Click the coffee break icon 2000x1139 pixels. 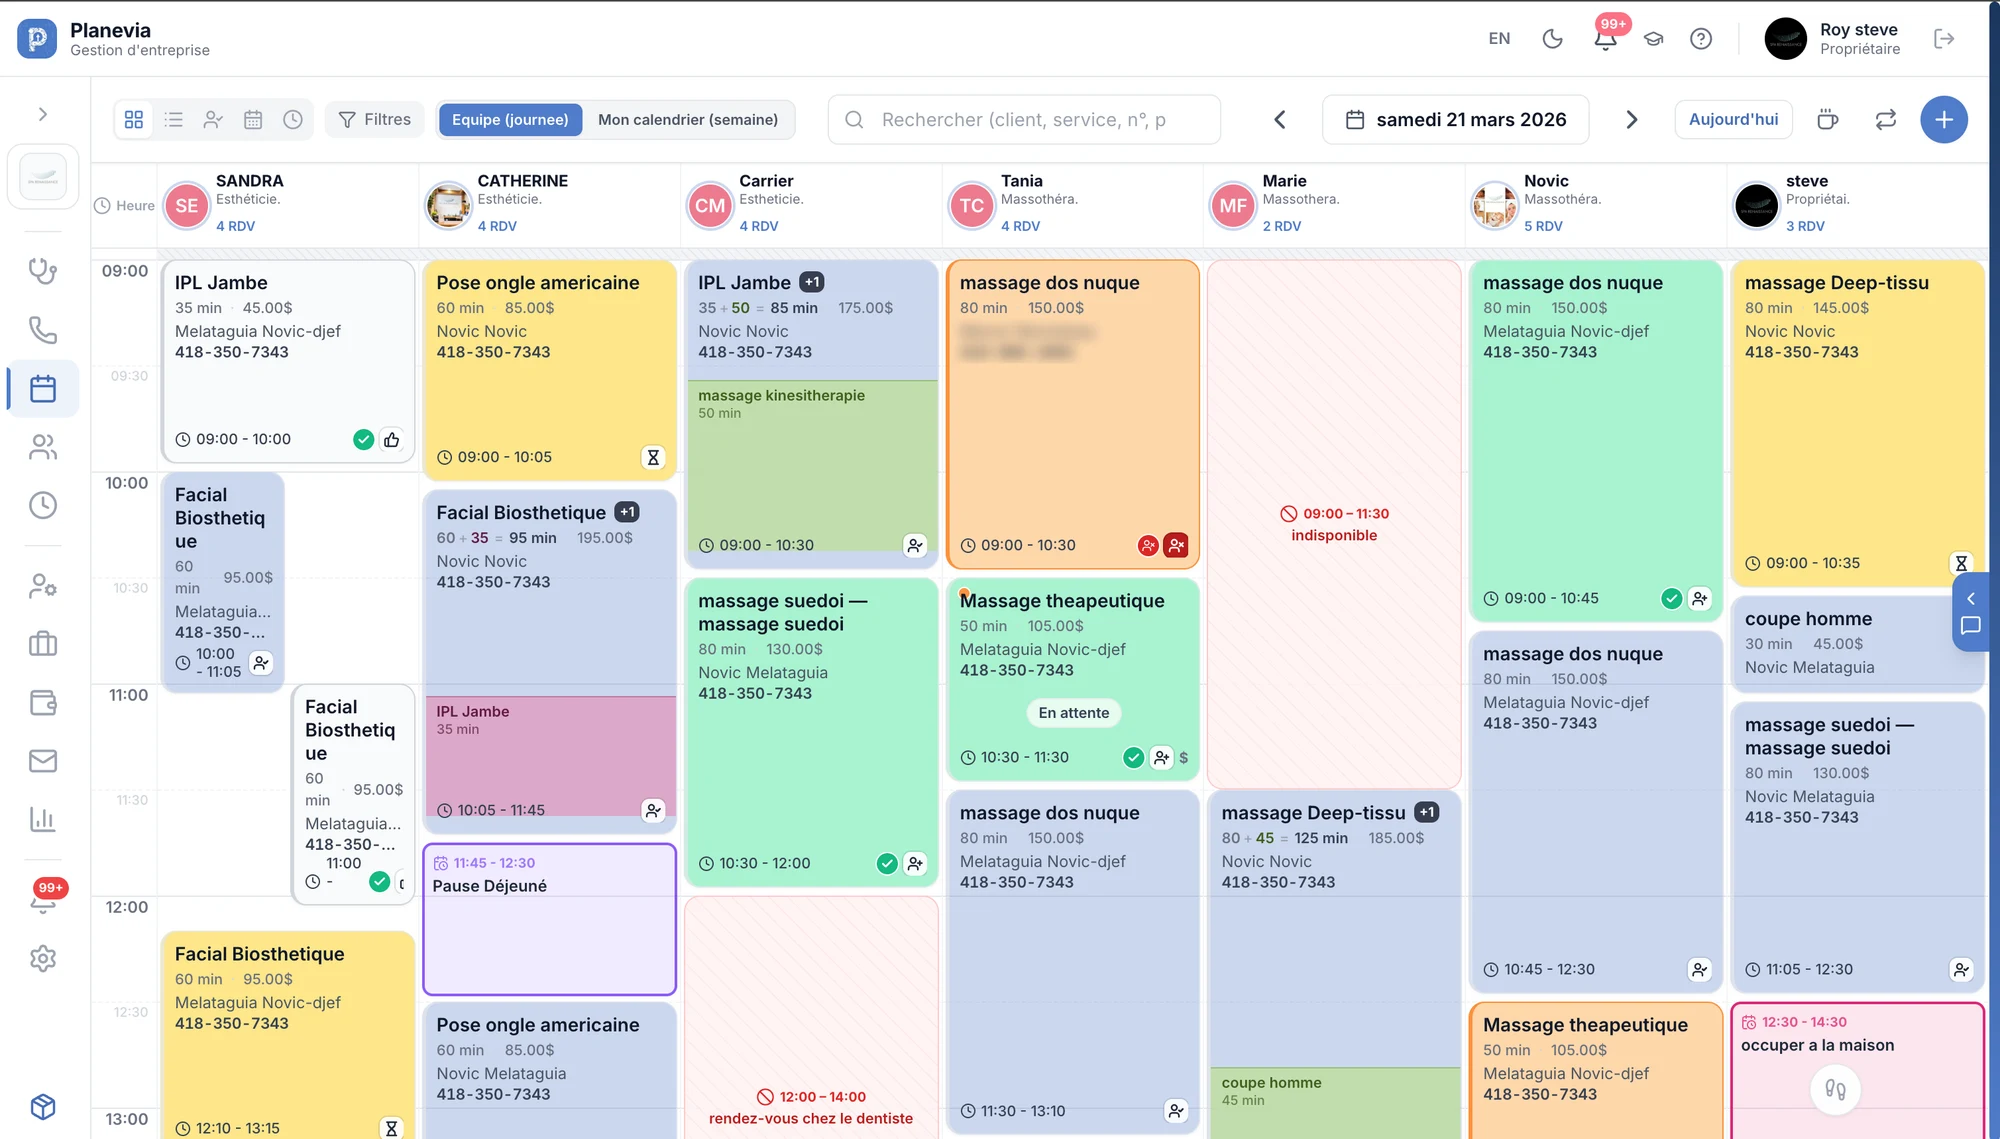click(1828, 120)
